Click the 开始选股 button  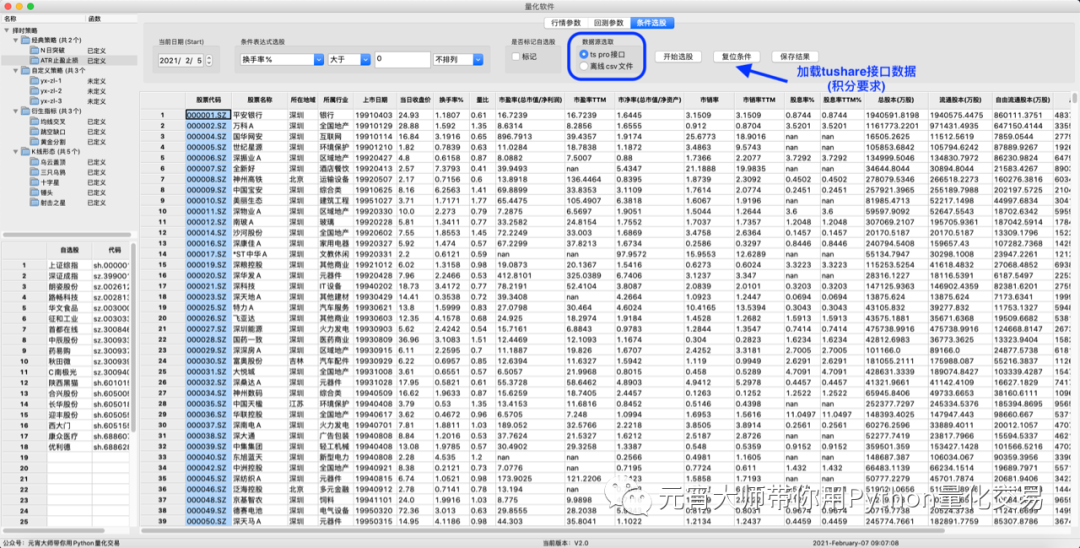[678, 57]
